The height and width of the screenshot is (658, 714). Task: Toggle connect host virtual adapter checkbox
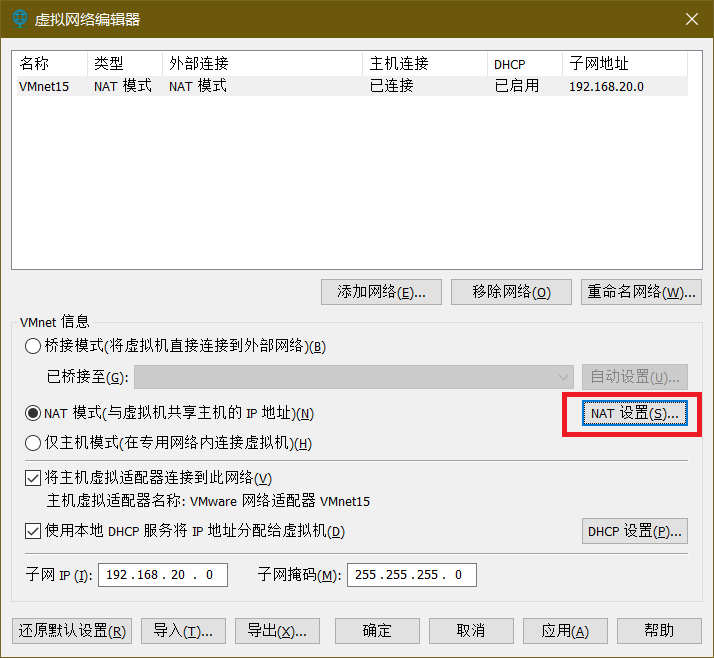[x=32, y=478]
